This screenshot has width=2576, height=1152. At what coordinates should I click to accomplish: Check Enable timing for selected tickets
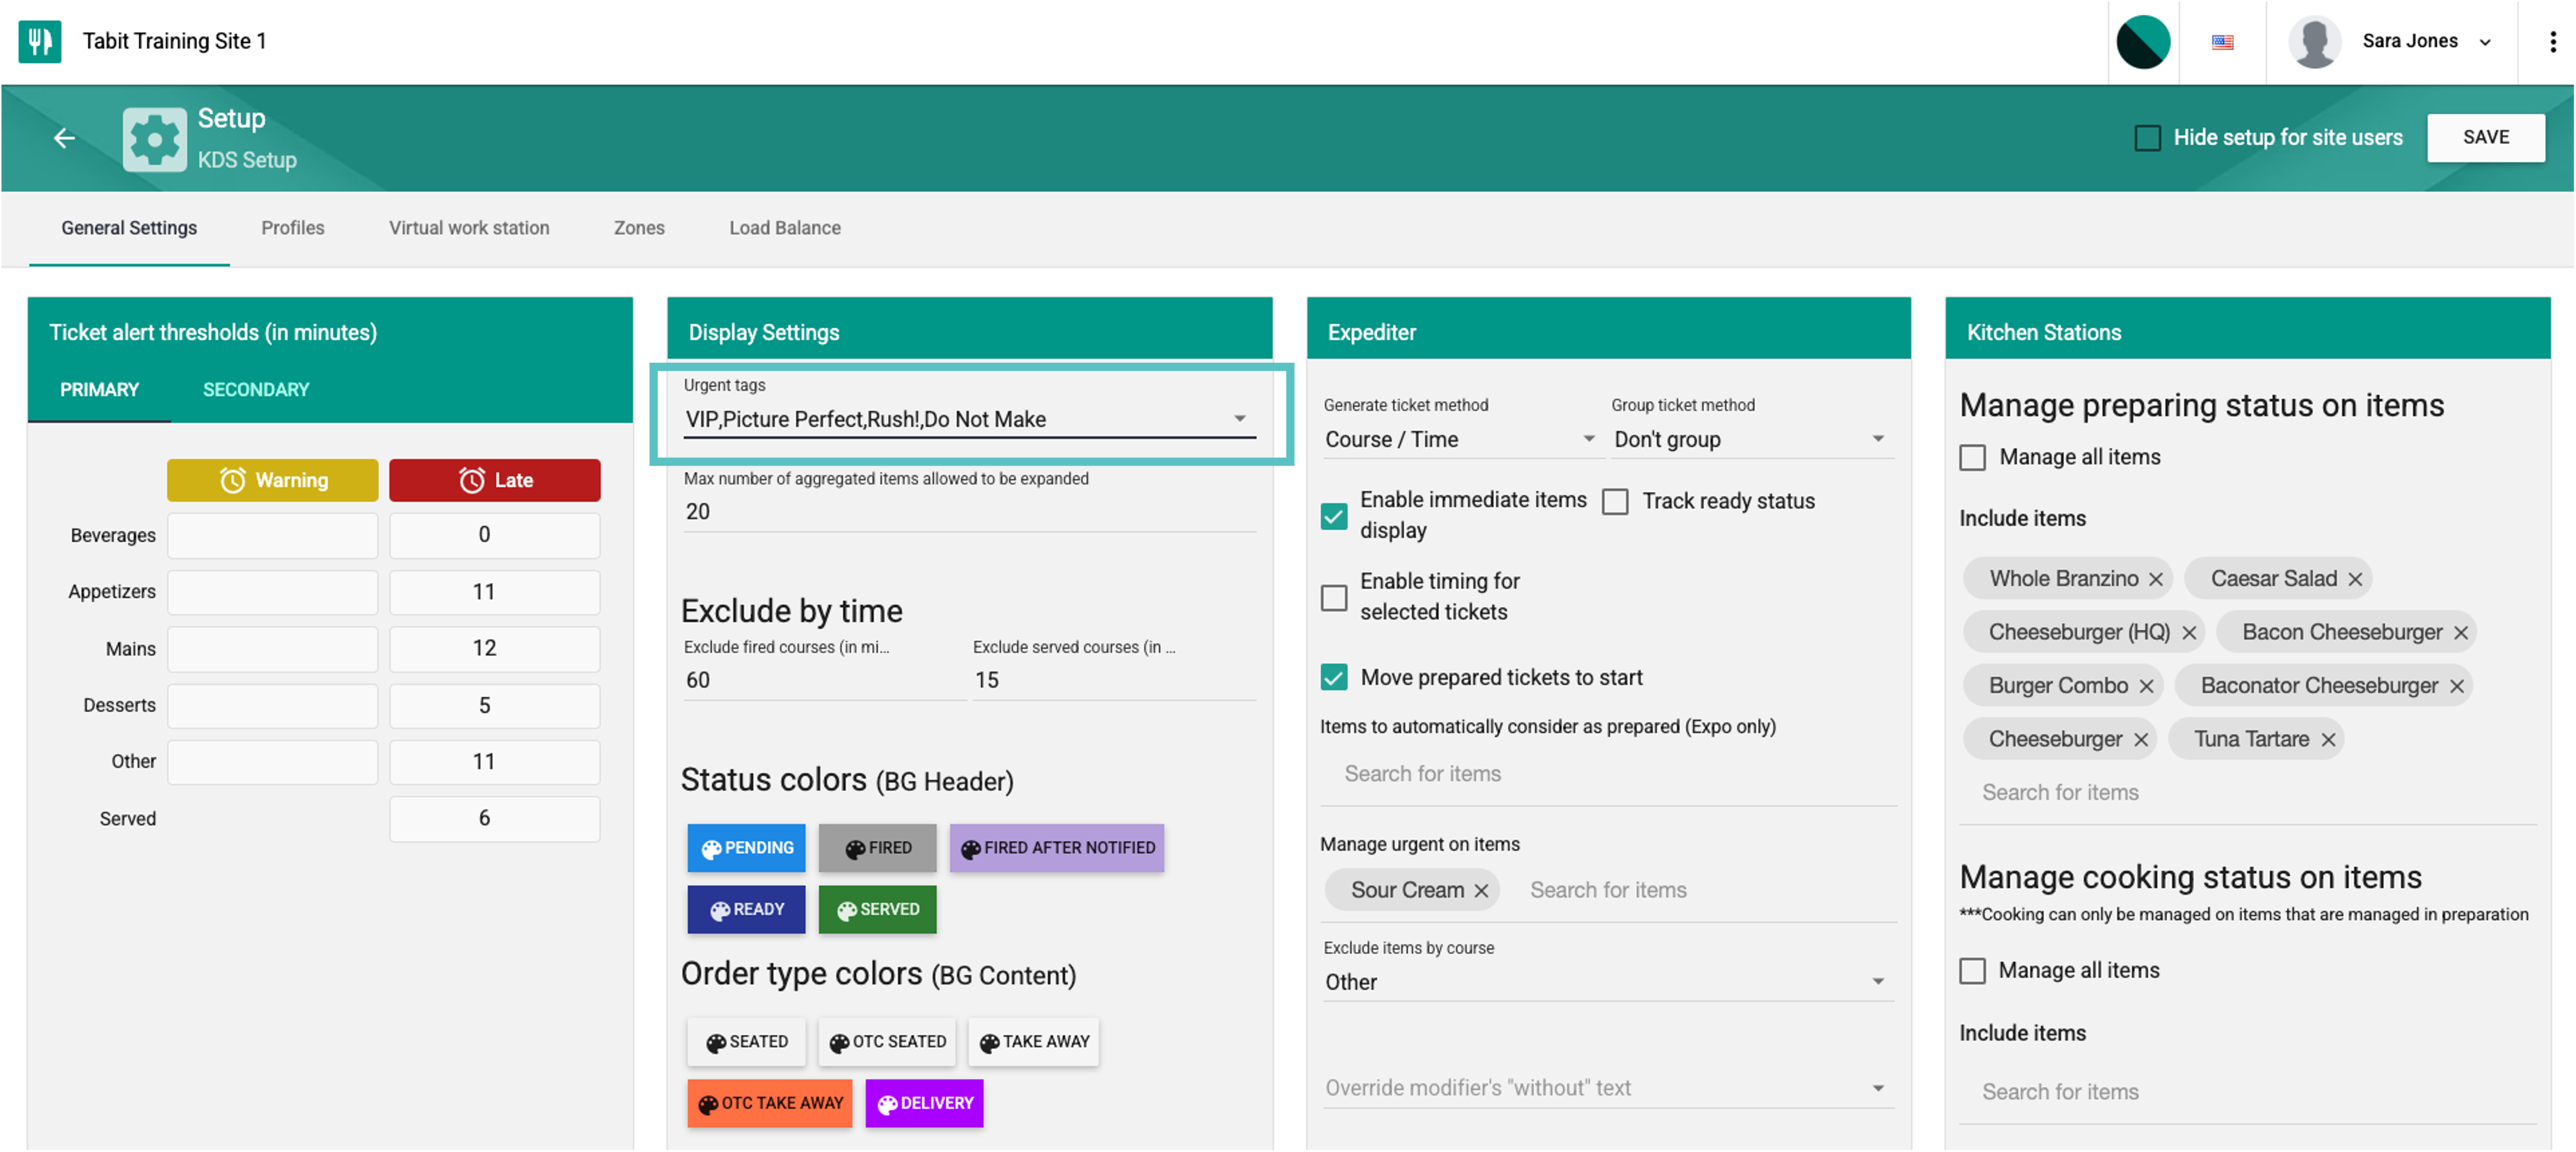[1334, 598]
